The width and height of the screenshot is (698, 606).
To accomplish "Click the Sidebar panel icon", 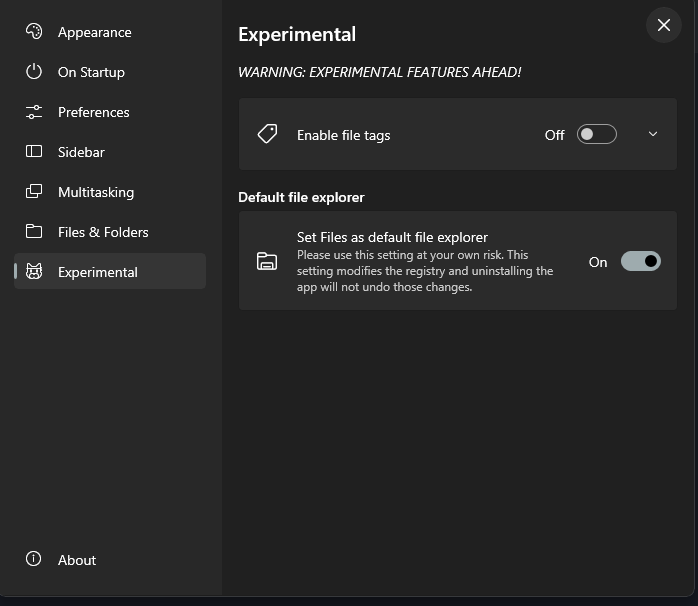I will click(x=34, y=152).
